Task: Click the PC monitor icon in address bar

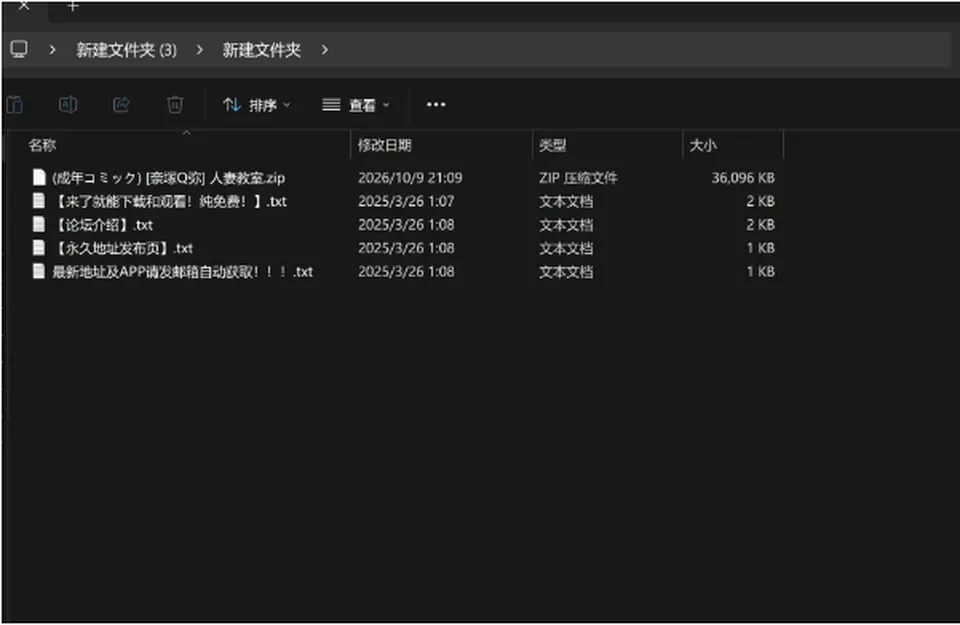Action: point(19,50)
